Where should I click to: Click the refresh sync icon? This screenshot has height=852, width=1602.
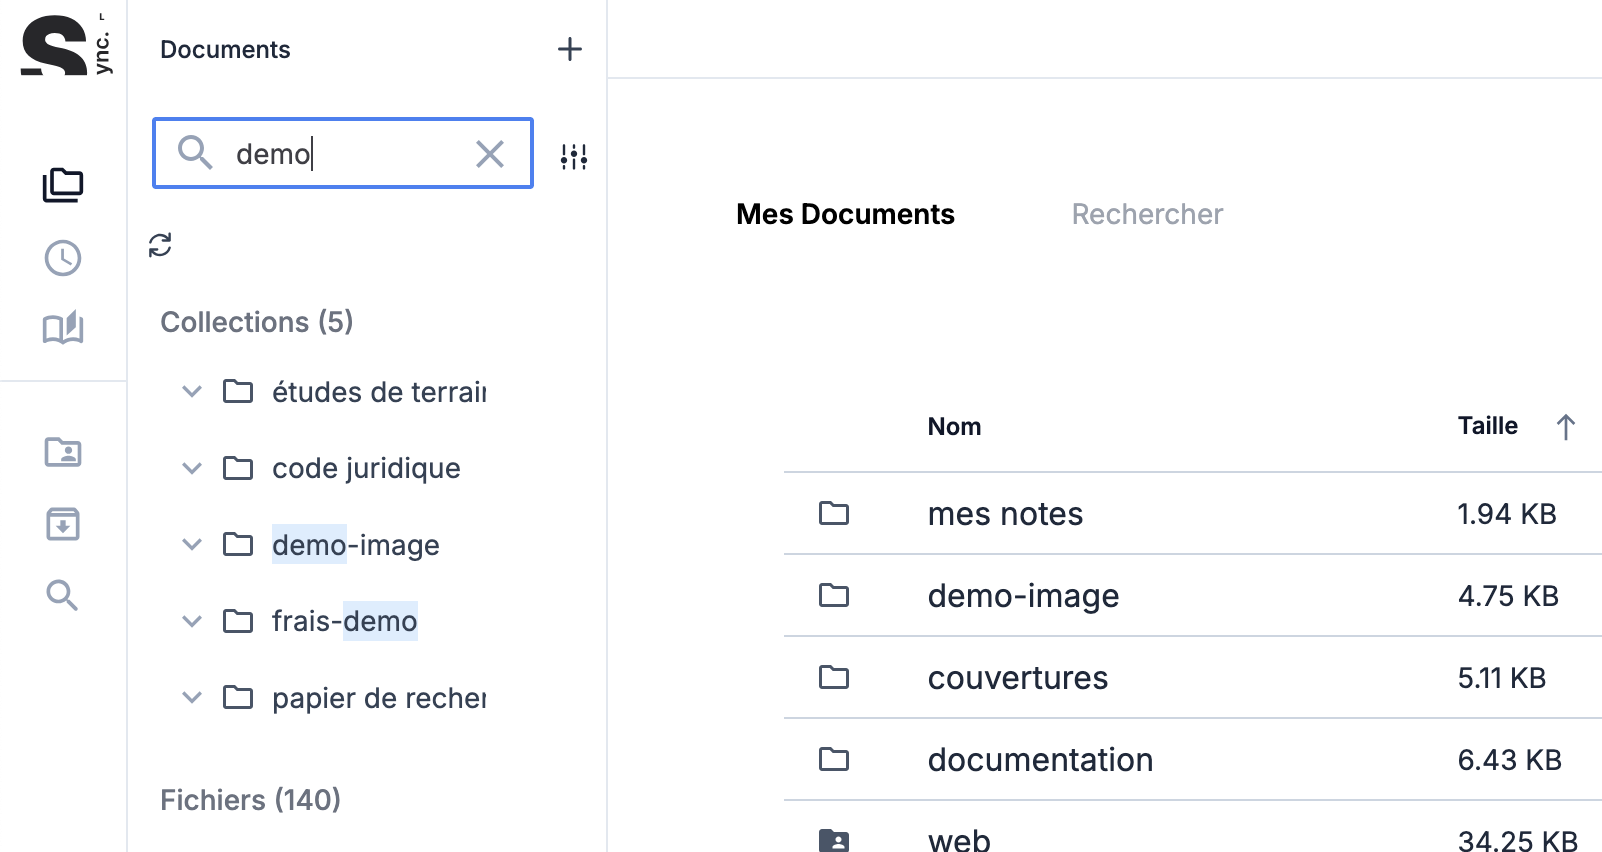(160, 245)
